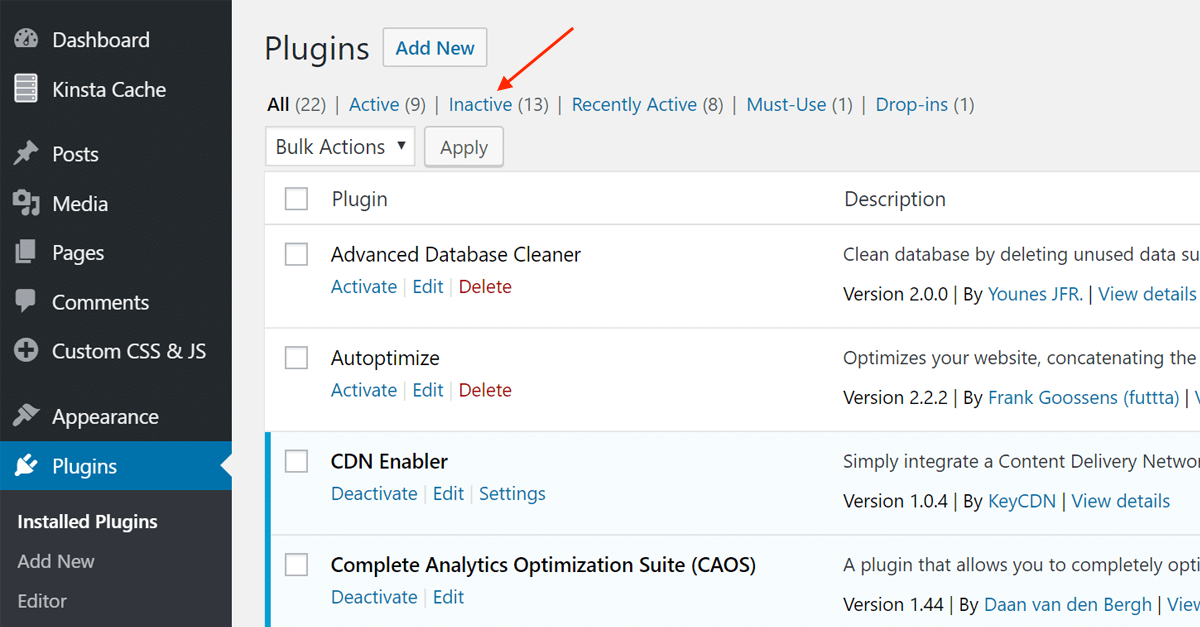This screenshot has width=1200, height=627.
Task: Open the Comments speech bubble icon
Action: click(26, 302)
